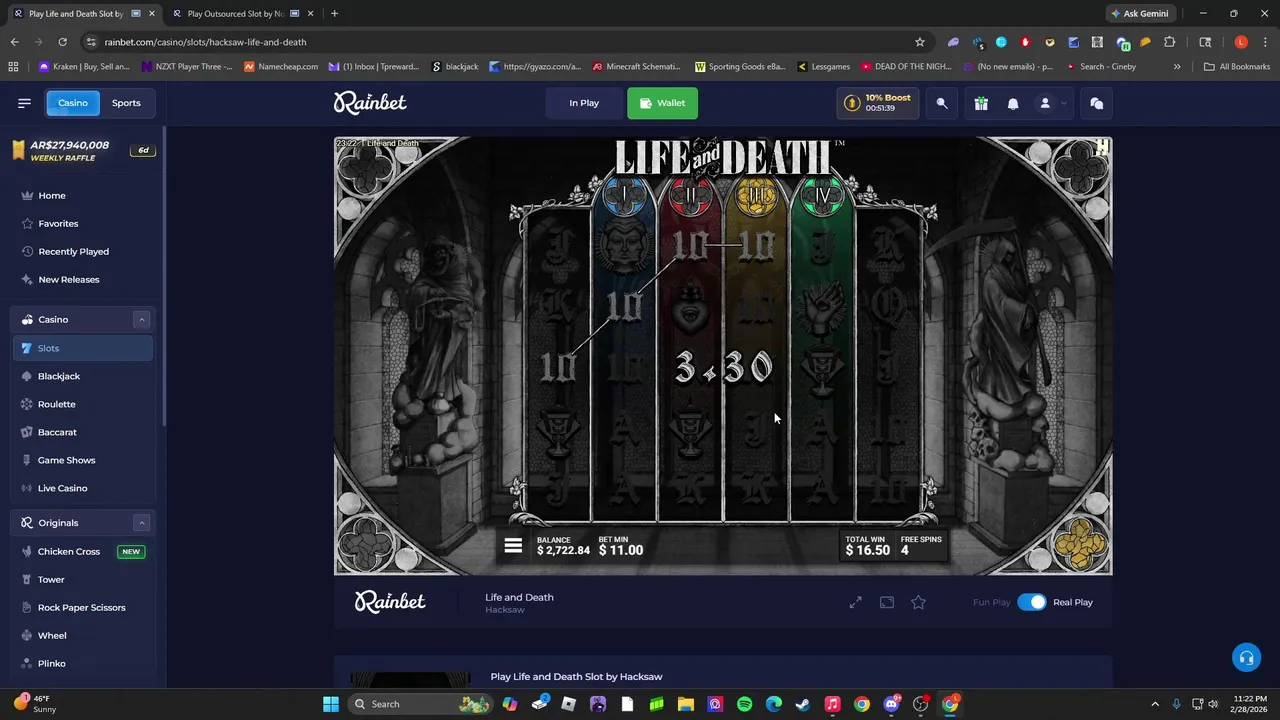Open Plinko original game
This screenshot has width=1280, height=720.
83,664
